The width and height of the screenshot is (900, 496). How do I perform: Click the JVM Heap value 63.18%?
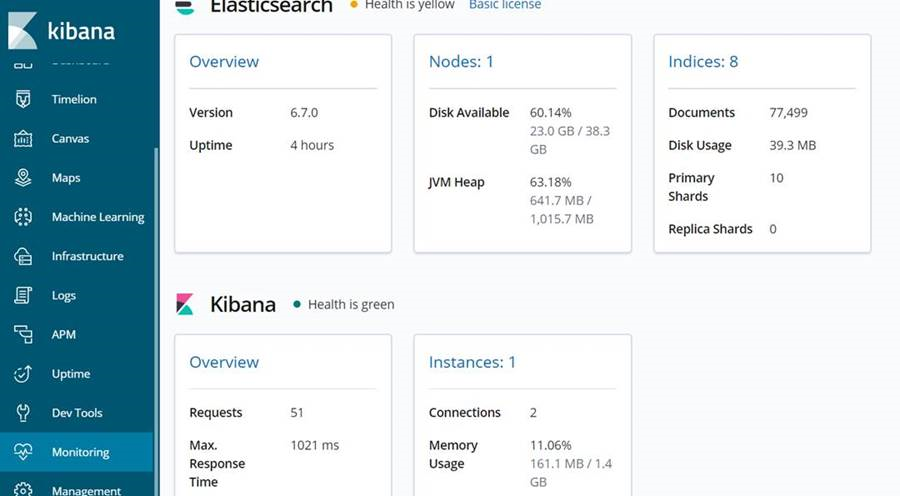(x=550, y=182)
